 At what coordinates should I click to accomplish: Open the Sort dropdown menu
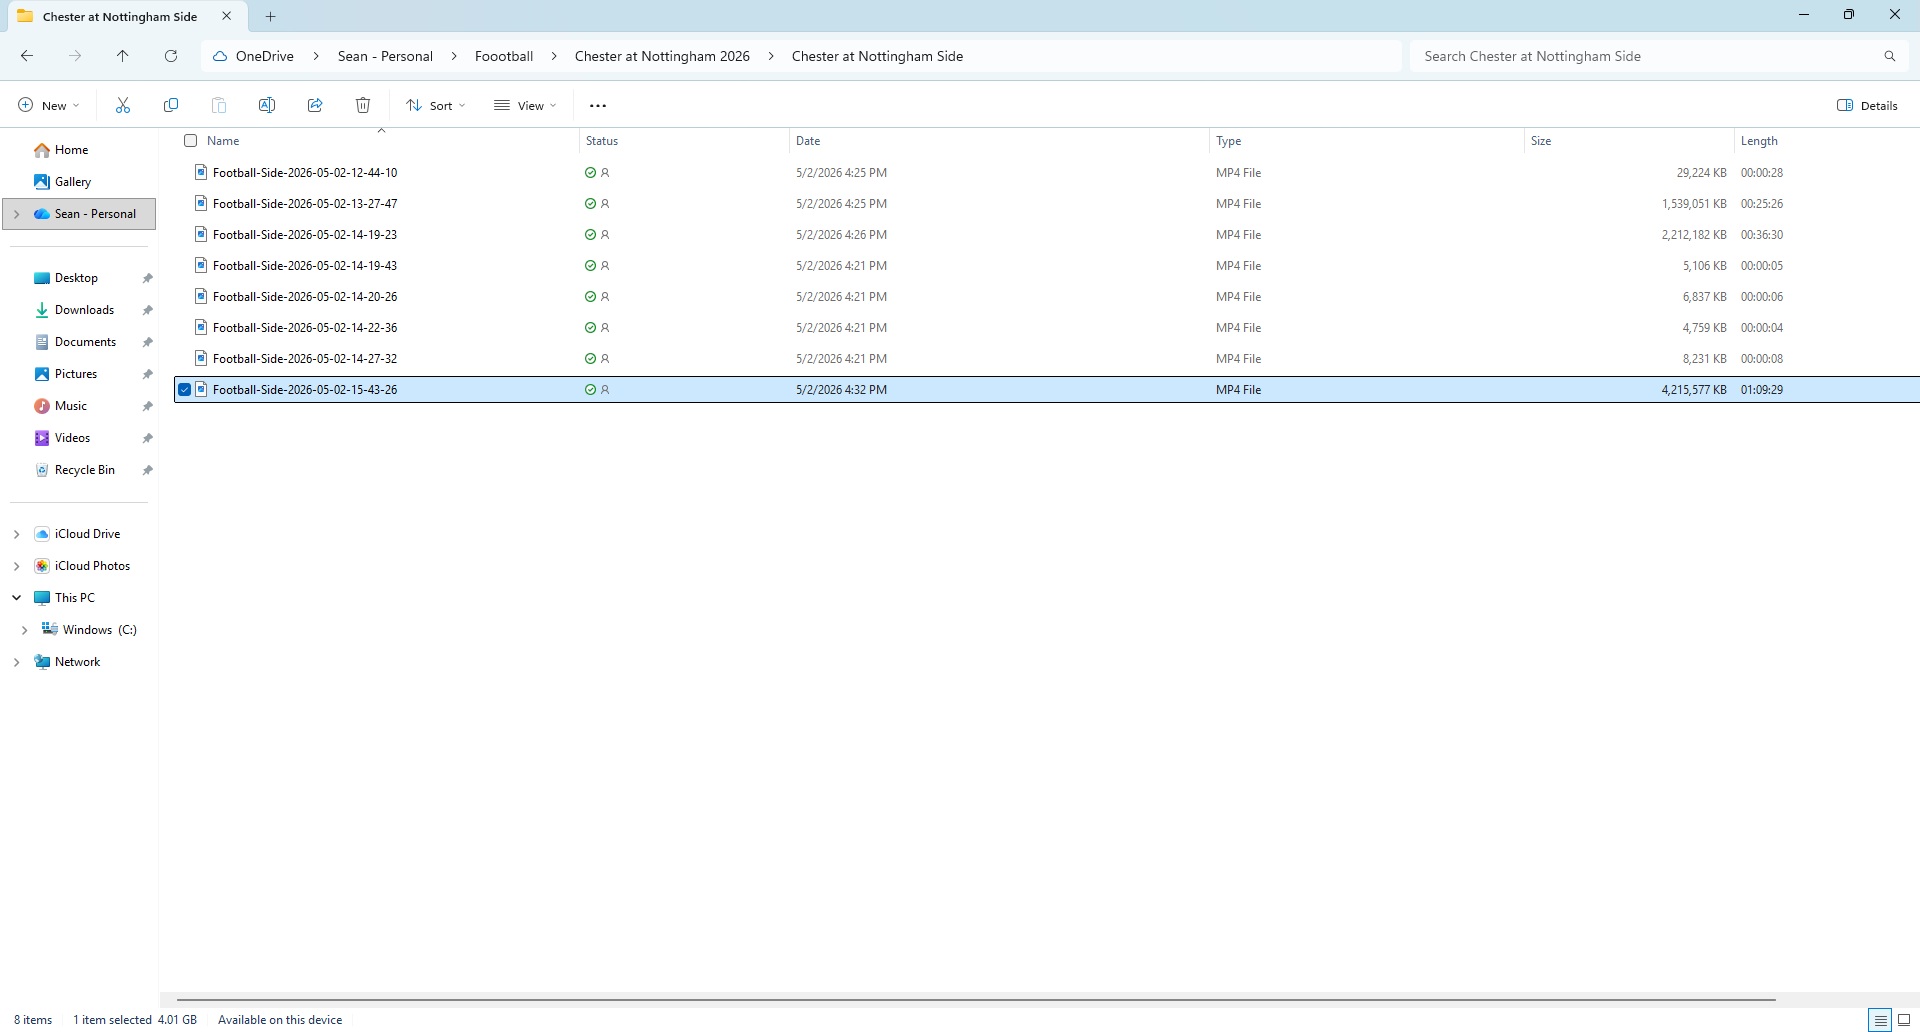tap(436, 105)
